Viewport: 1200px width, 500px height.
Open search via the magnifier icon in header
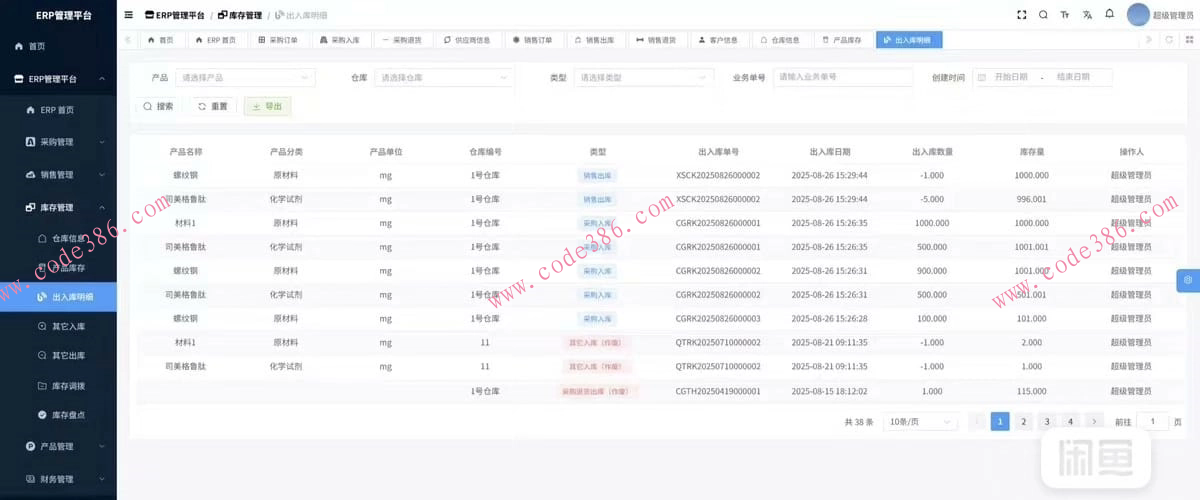click(1043, 15)
